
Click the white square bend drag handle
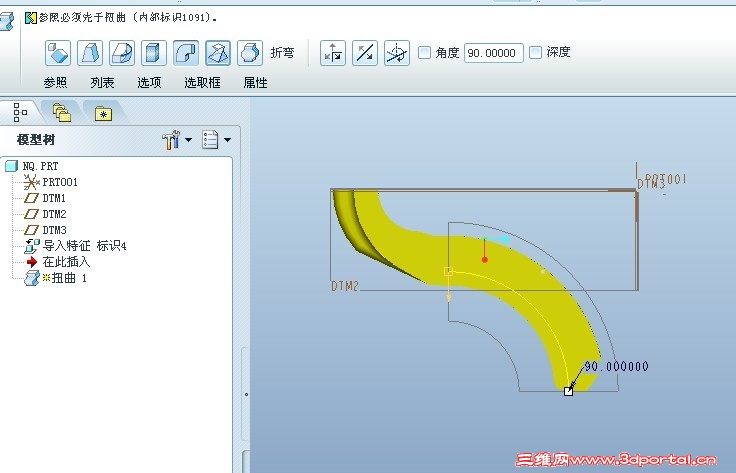(568, 391)
